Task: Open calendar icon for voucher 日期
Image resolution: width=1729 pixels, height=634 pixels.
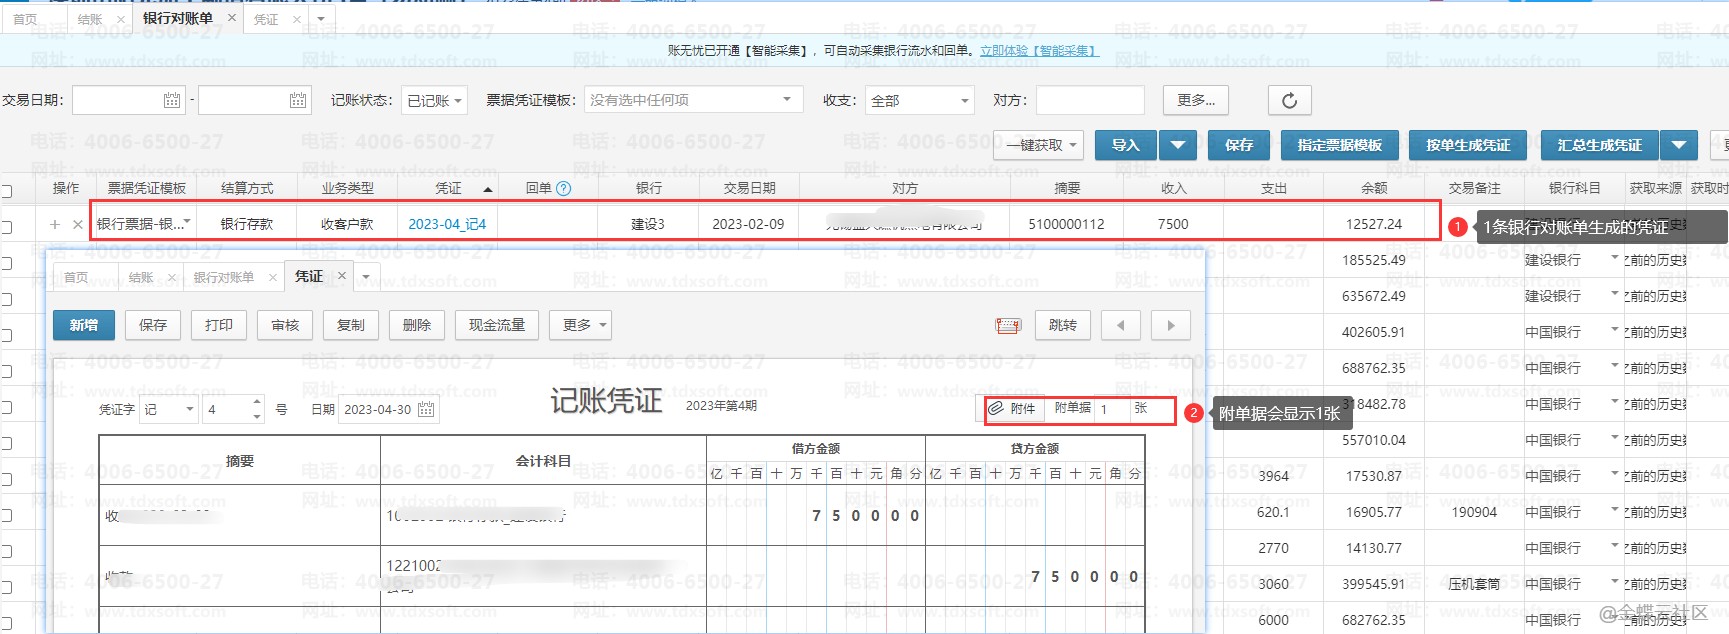Action: 426,409
